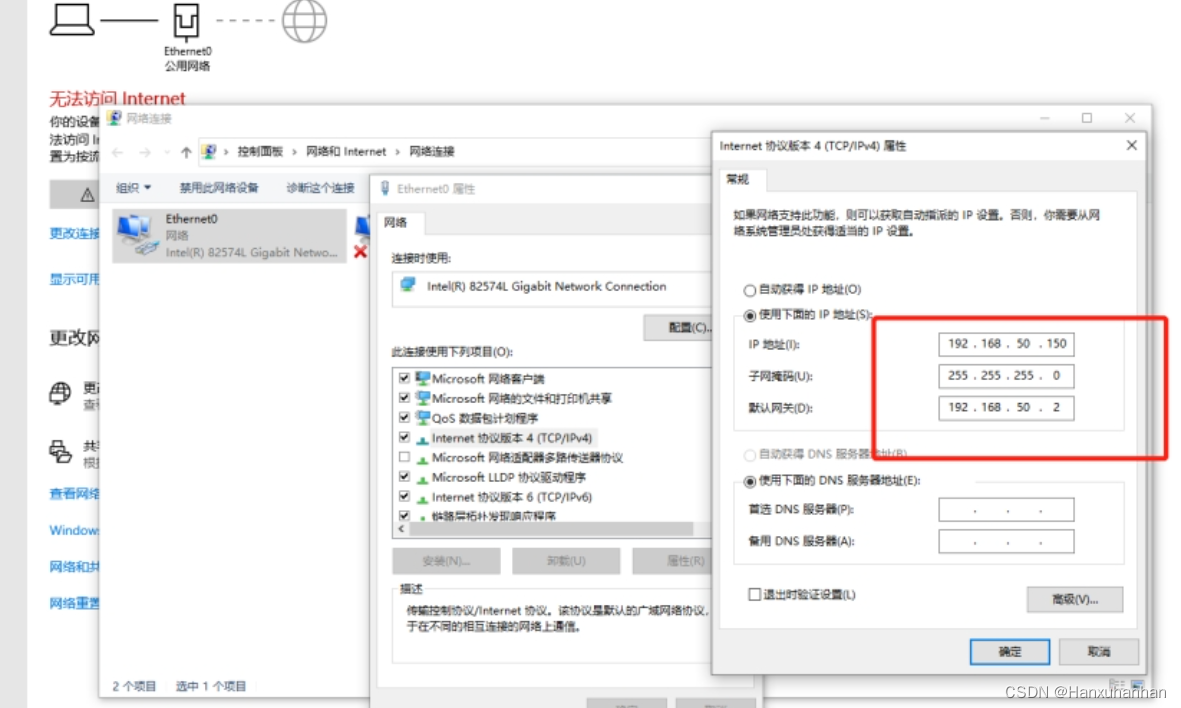This screenshot has width=1181, height=708.
Task: Click the sharing options printer icon in Settings
Action: [x=60, y=450]
